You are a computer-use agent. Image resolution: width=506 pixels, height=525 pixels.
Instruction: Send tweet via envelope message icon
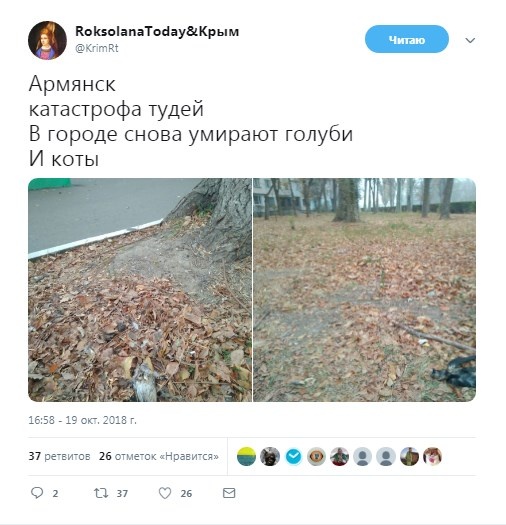[x=229, y=493]
